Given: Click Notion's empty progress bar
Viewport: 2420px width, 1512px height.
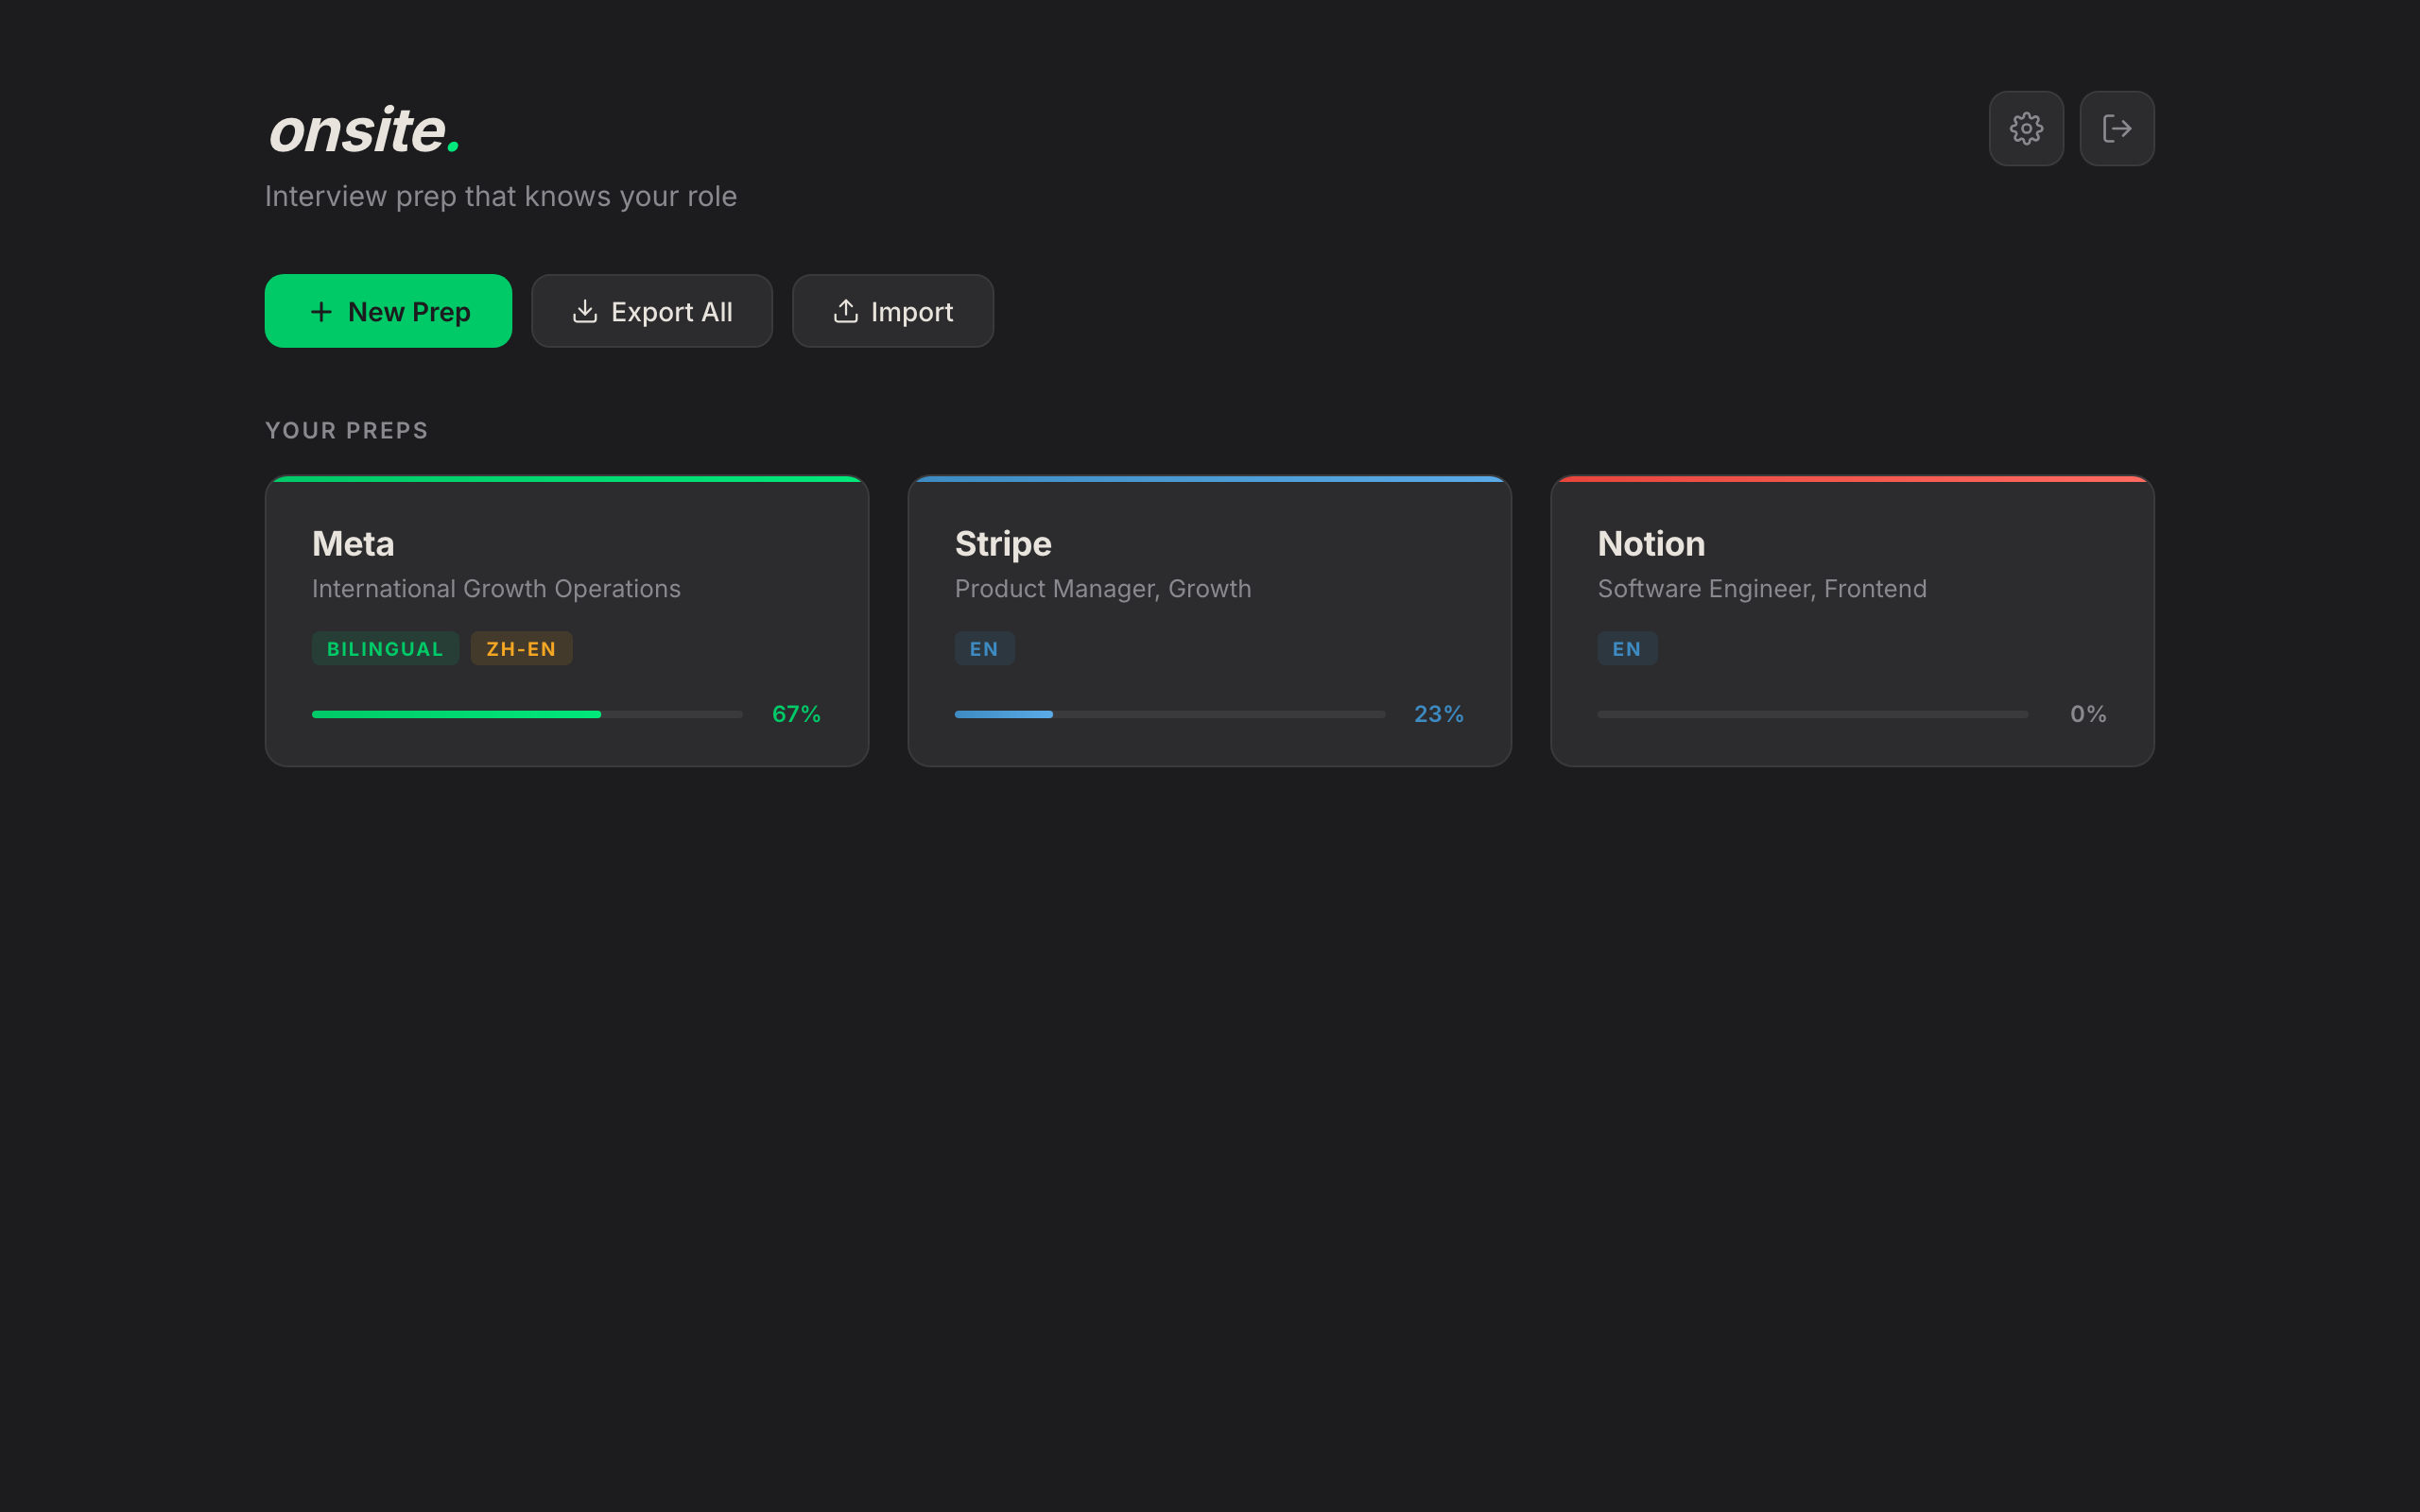Looking at the screenshot, I should 1813,714.
